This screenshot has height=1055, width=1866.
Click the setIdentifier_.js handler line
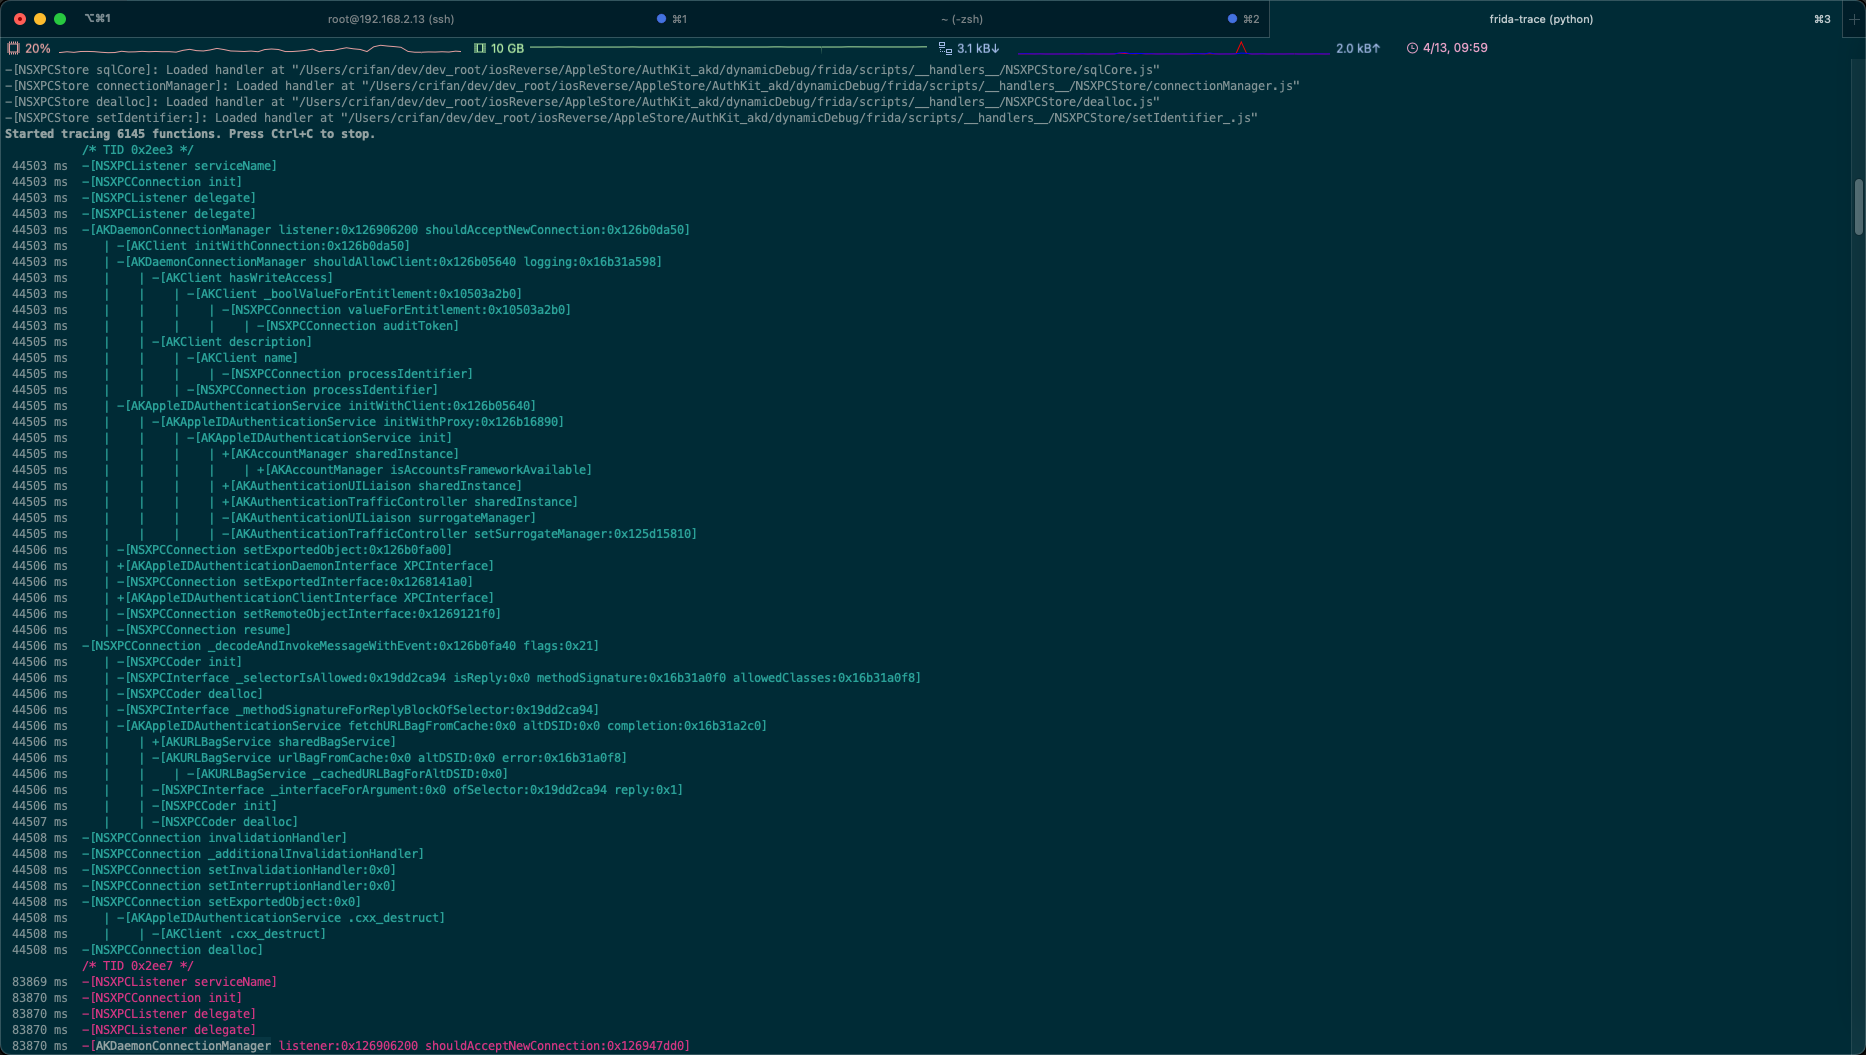click(631, 118)
